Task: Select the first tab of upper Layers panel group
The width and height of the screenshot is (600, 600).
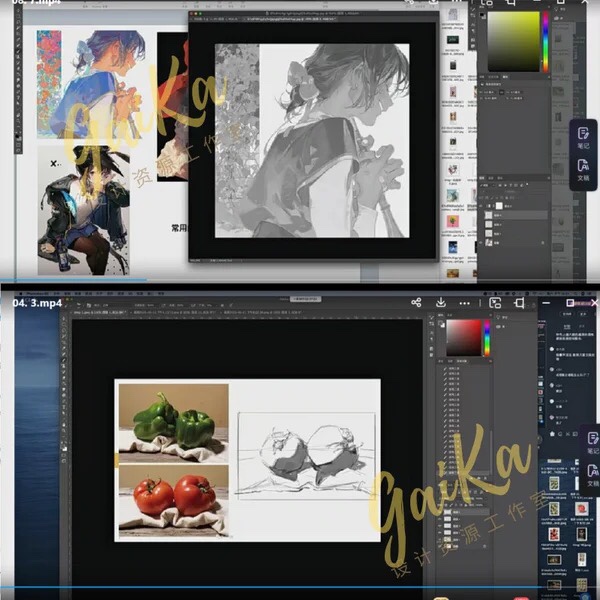Action: coord(483,178)
